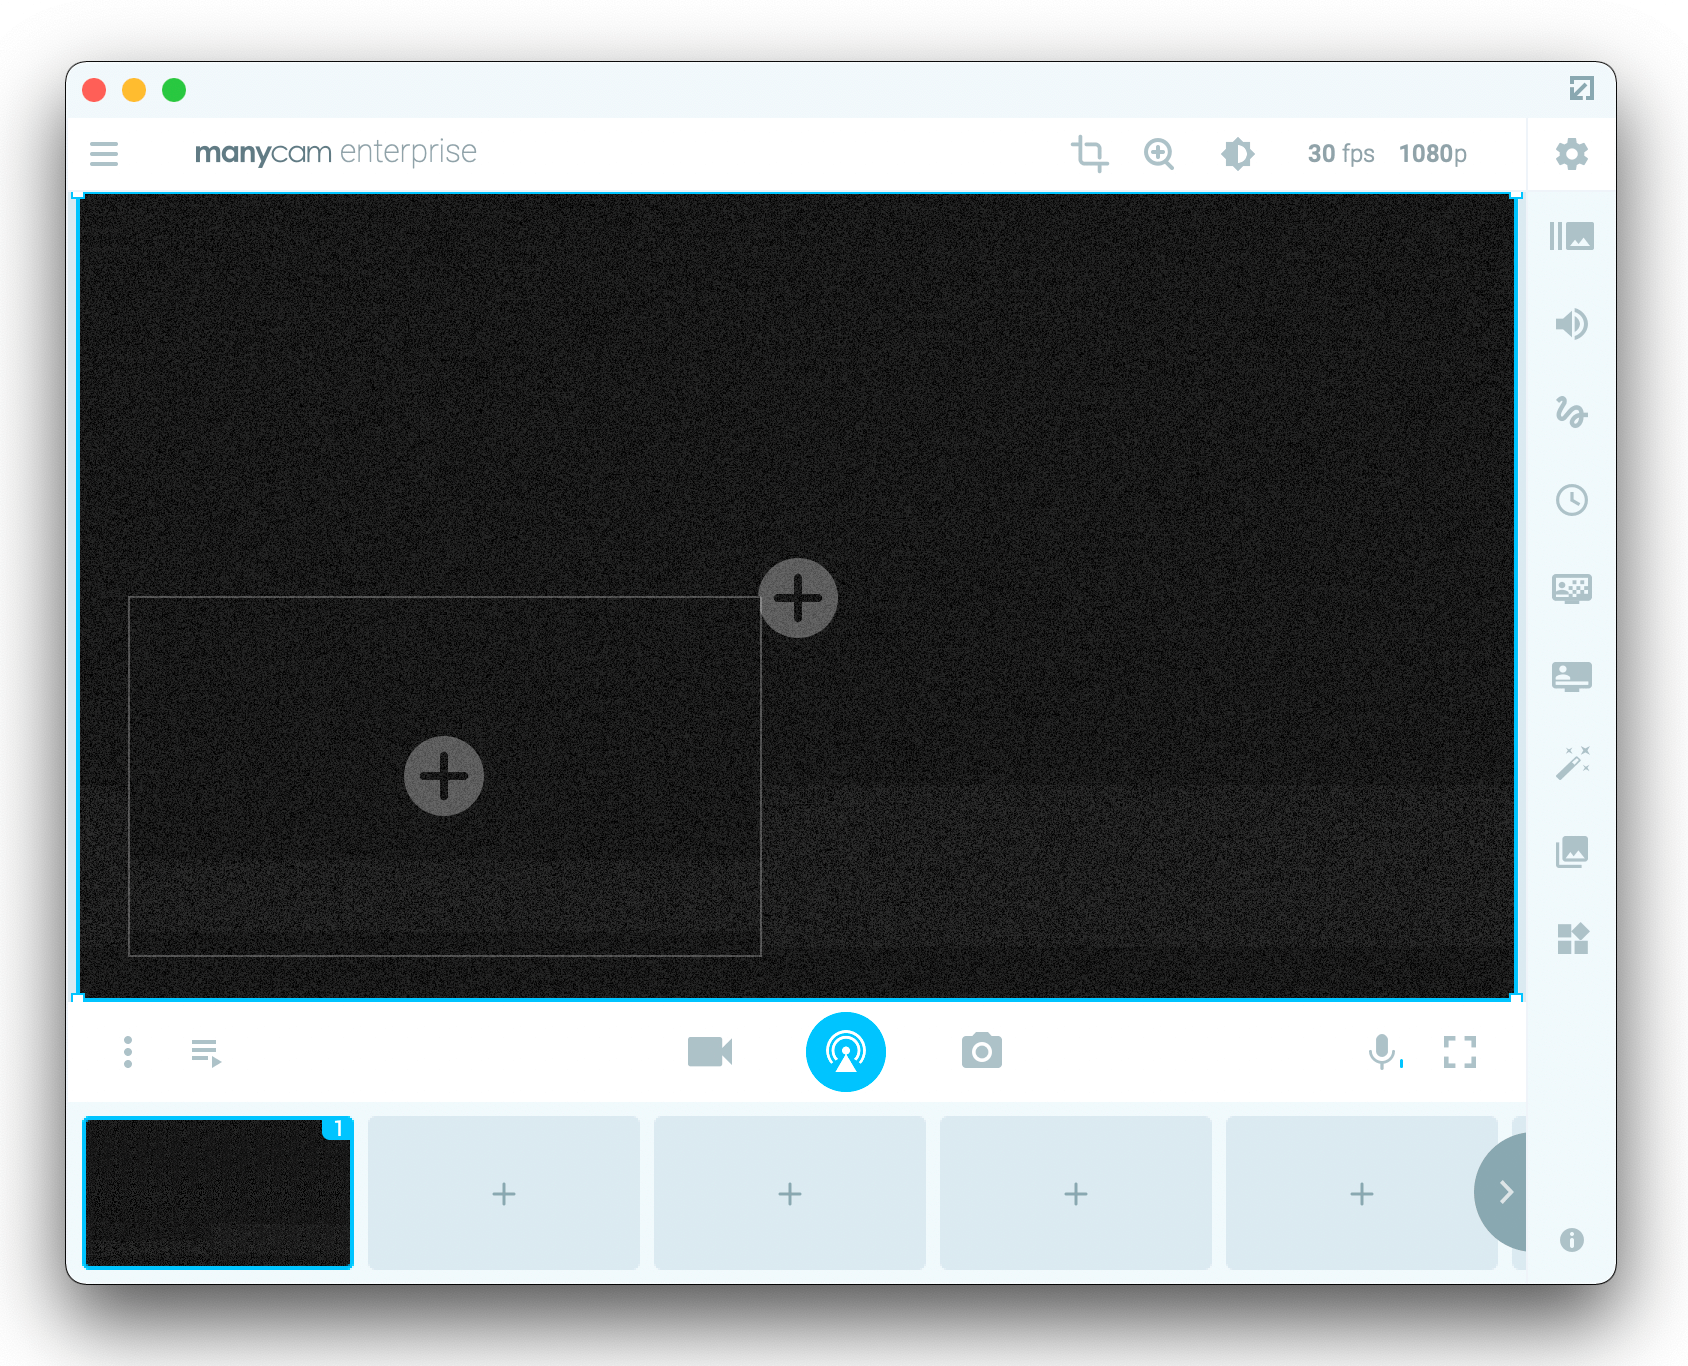Screen dimensions: 1688x1366
Task: Toggle fullscreen preview mode
Action: point(1461,1051)
